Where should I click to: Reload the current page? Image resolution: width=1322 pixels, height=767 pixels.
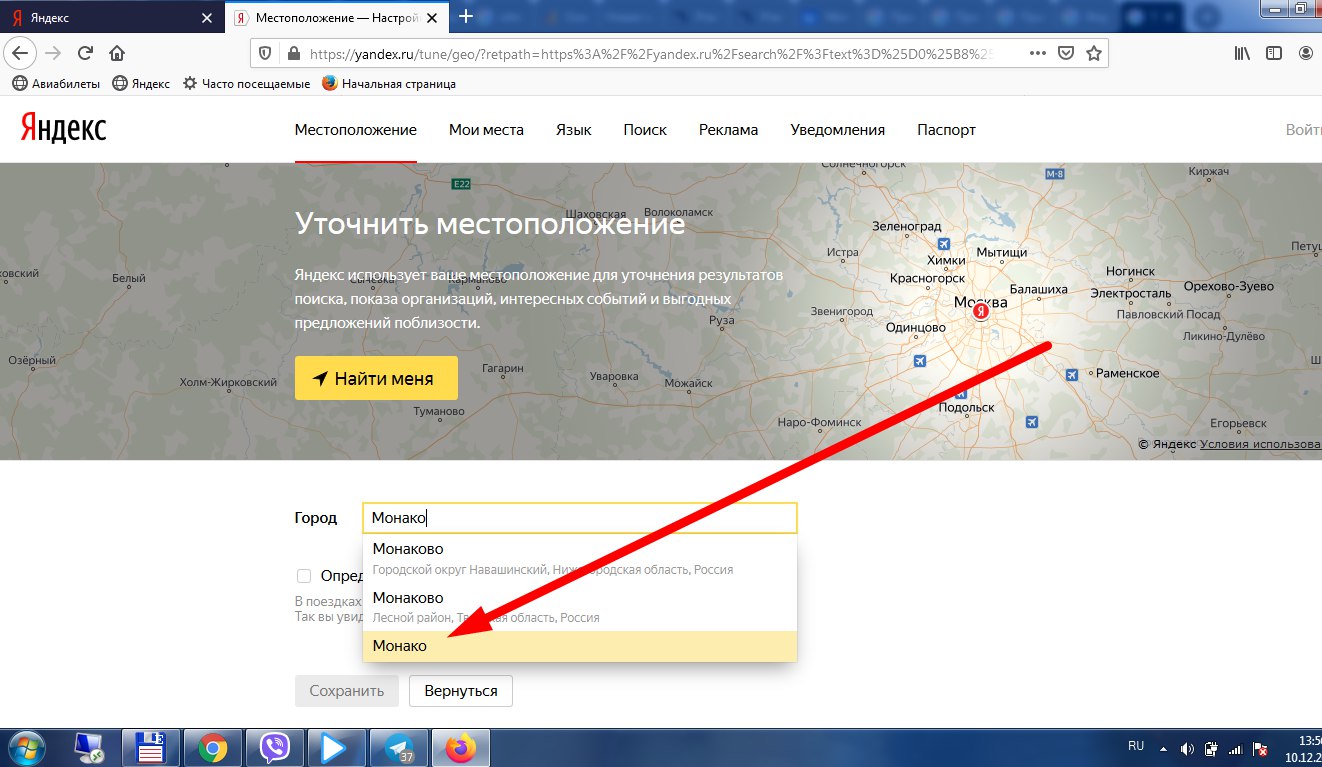[x=86, y=53]
